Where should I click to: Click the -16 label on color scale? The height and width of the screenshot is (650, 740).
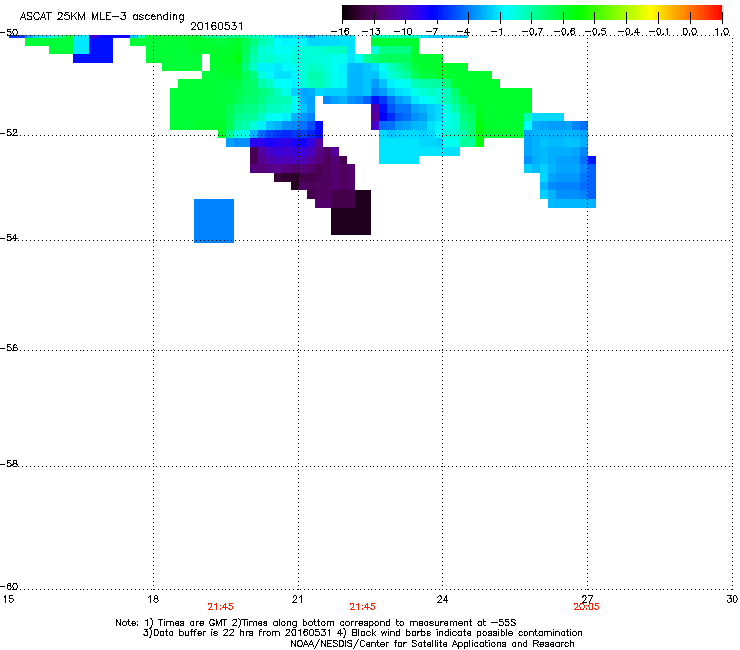pos(340,32)
